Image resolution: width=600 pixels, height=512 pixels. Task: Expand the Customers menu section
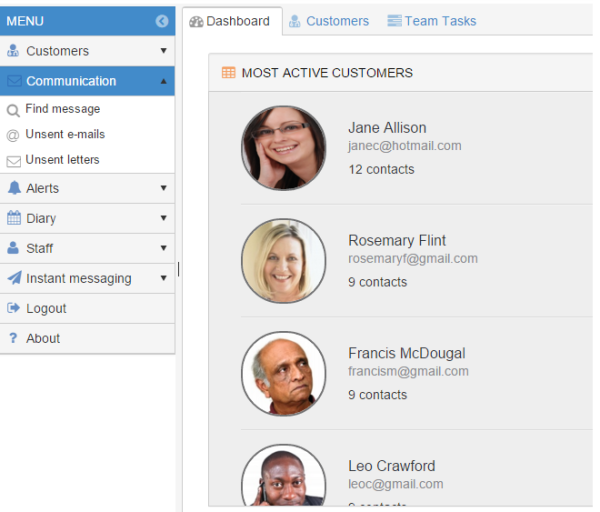163,51
